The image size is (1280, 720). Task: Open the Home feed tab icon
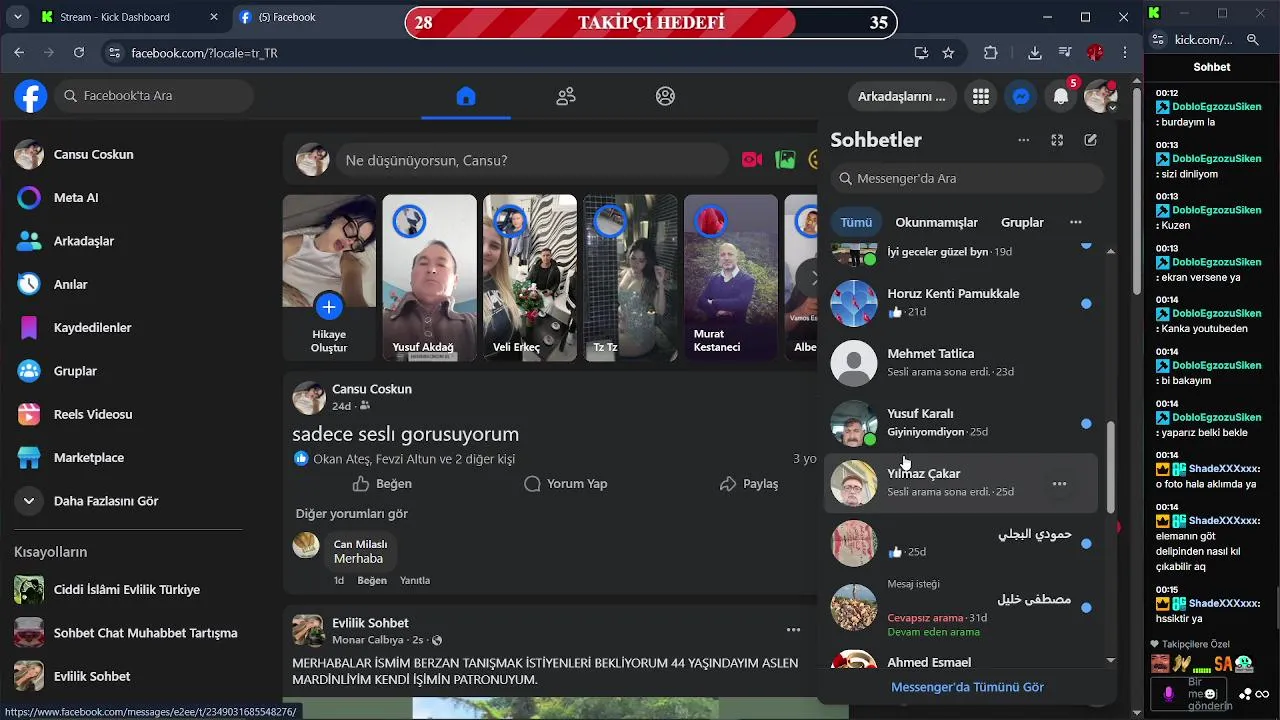pyautogui.click(x=466, y=96)
